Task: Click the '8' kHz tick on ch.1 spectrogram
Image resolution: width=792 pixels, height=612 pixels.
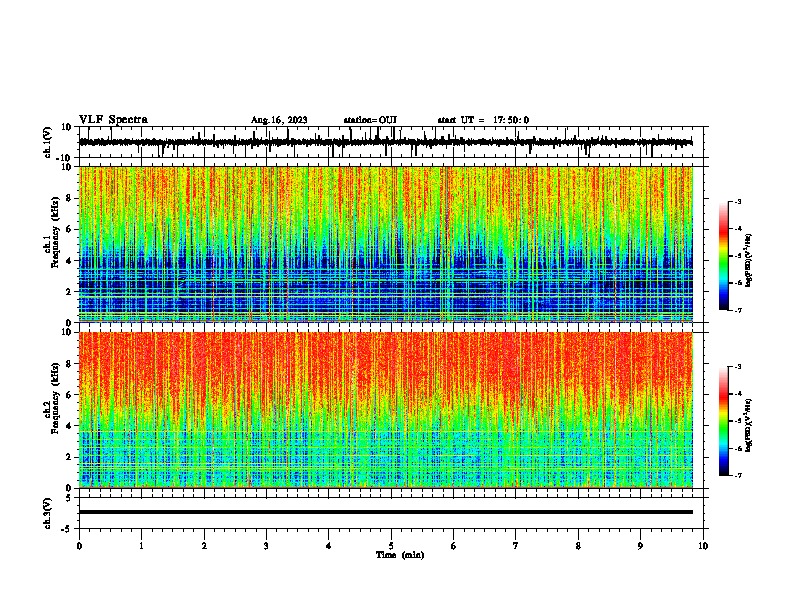Action: (69, 198)
